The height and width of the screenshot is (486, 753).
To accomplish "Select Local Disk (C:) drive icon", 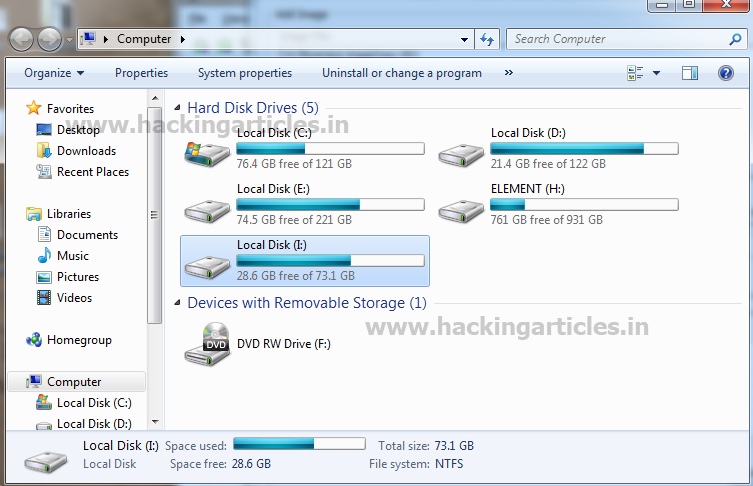I will [x=207, y=155].
